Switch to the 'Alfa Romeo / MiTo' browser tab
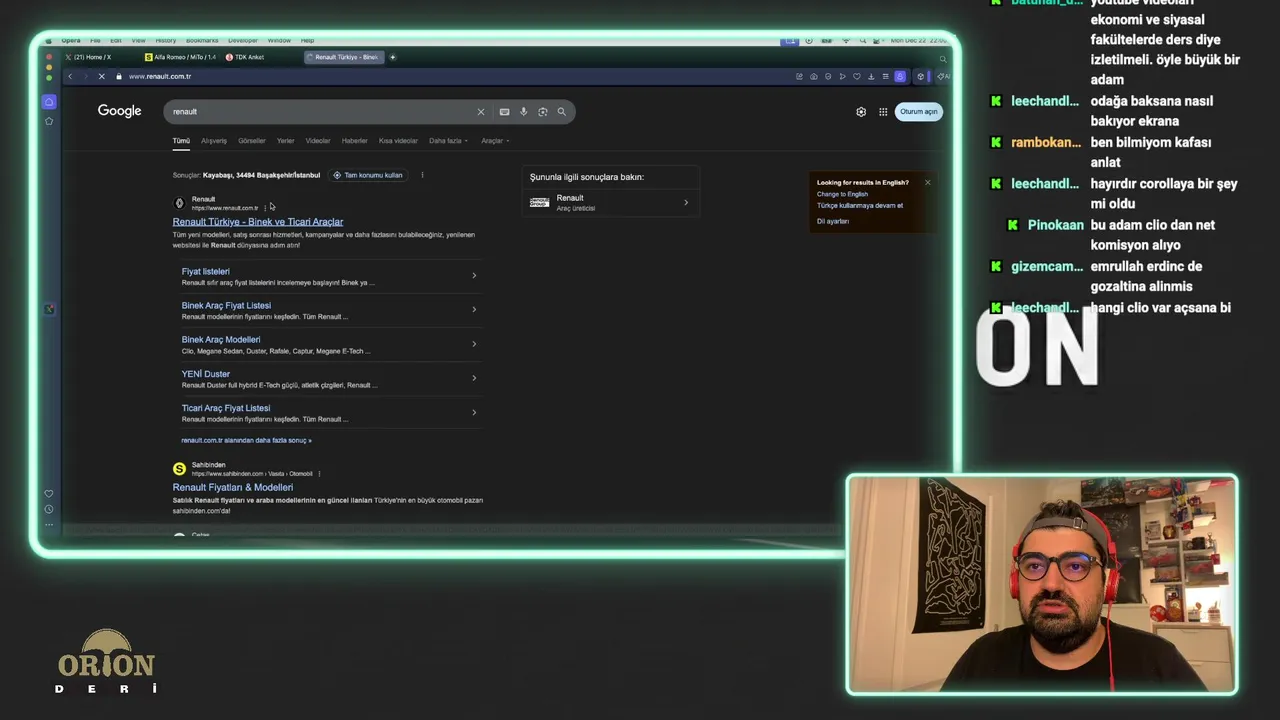The width and height of the screenshot is (1280, 720). [180, 57]
